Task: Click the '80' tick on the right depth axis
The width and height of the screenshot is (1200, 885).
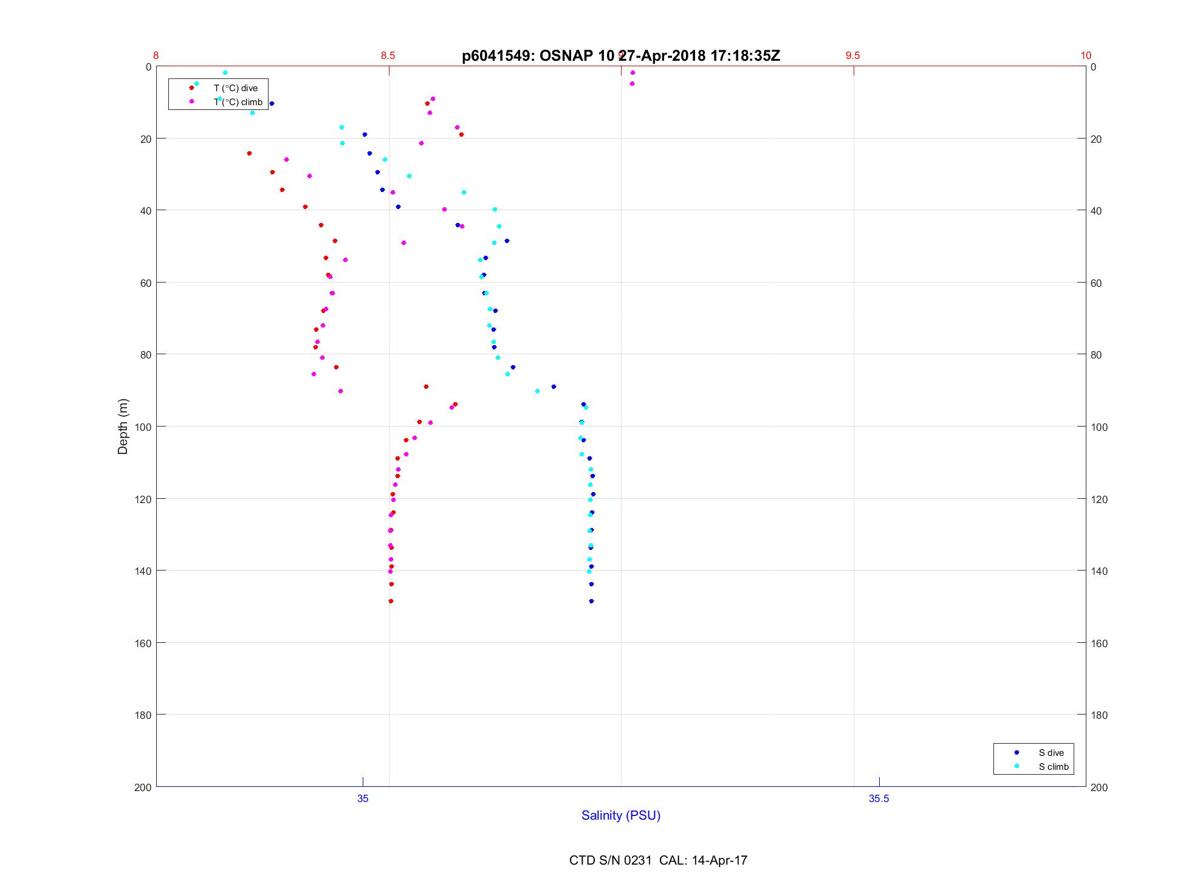Action: pos(1097,355)
